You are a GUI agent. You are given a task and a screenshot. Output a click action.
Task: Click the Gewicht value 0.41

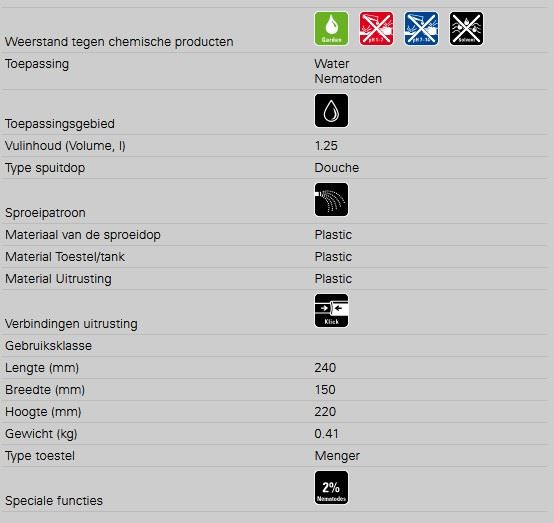[326, 434]
